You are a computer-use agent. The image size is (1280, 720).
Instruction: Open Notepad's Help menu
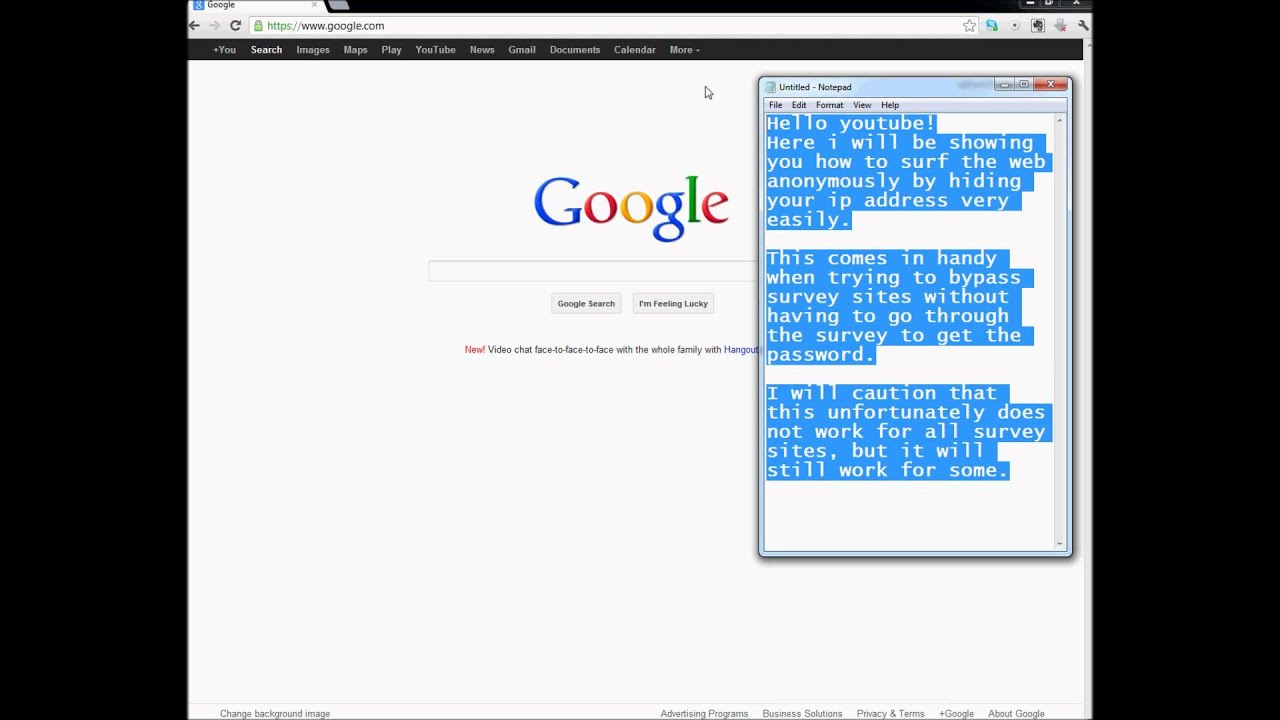(x=890, y=105)
